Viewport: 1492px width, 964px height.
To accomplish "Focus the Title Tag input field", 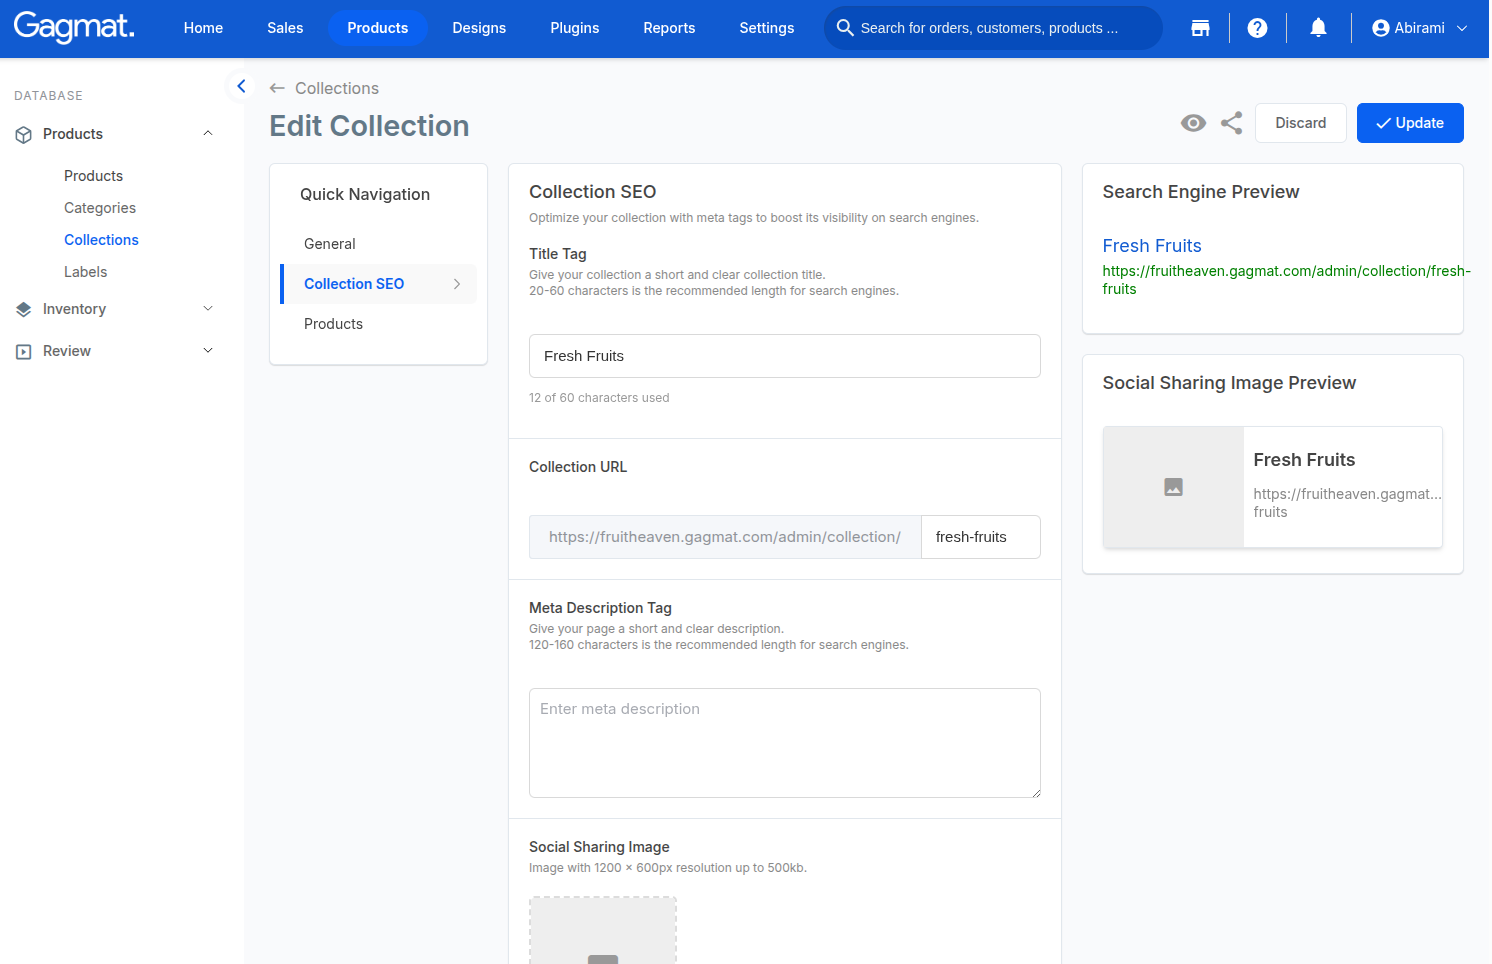I will click(x=785, y=356).
